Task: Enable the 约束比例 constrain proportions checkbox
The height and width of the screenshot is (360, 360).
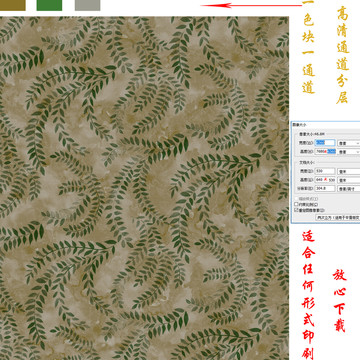Action: click(x=296, y=204)
